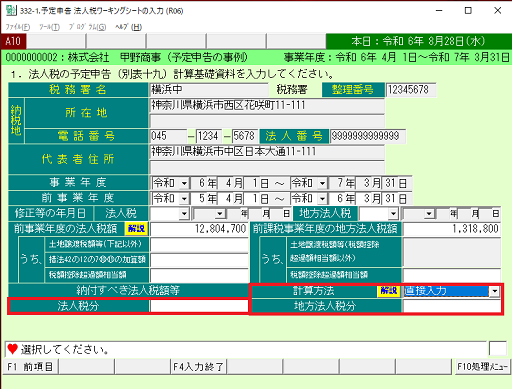Click the 税務署名 input field containing 横浜中

coord(209,90)
